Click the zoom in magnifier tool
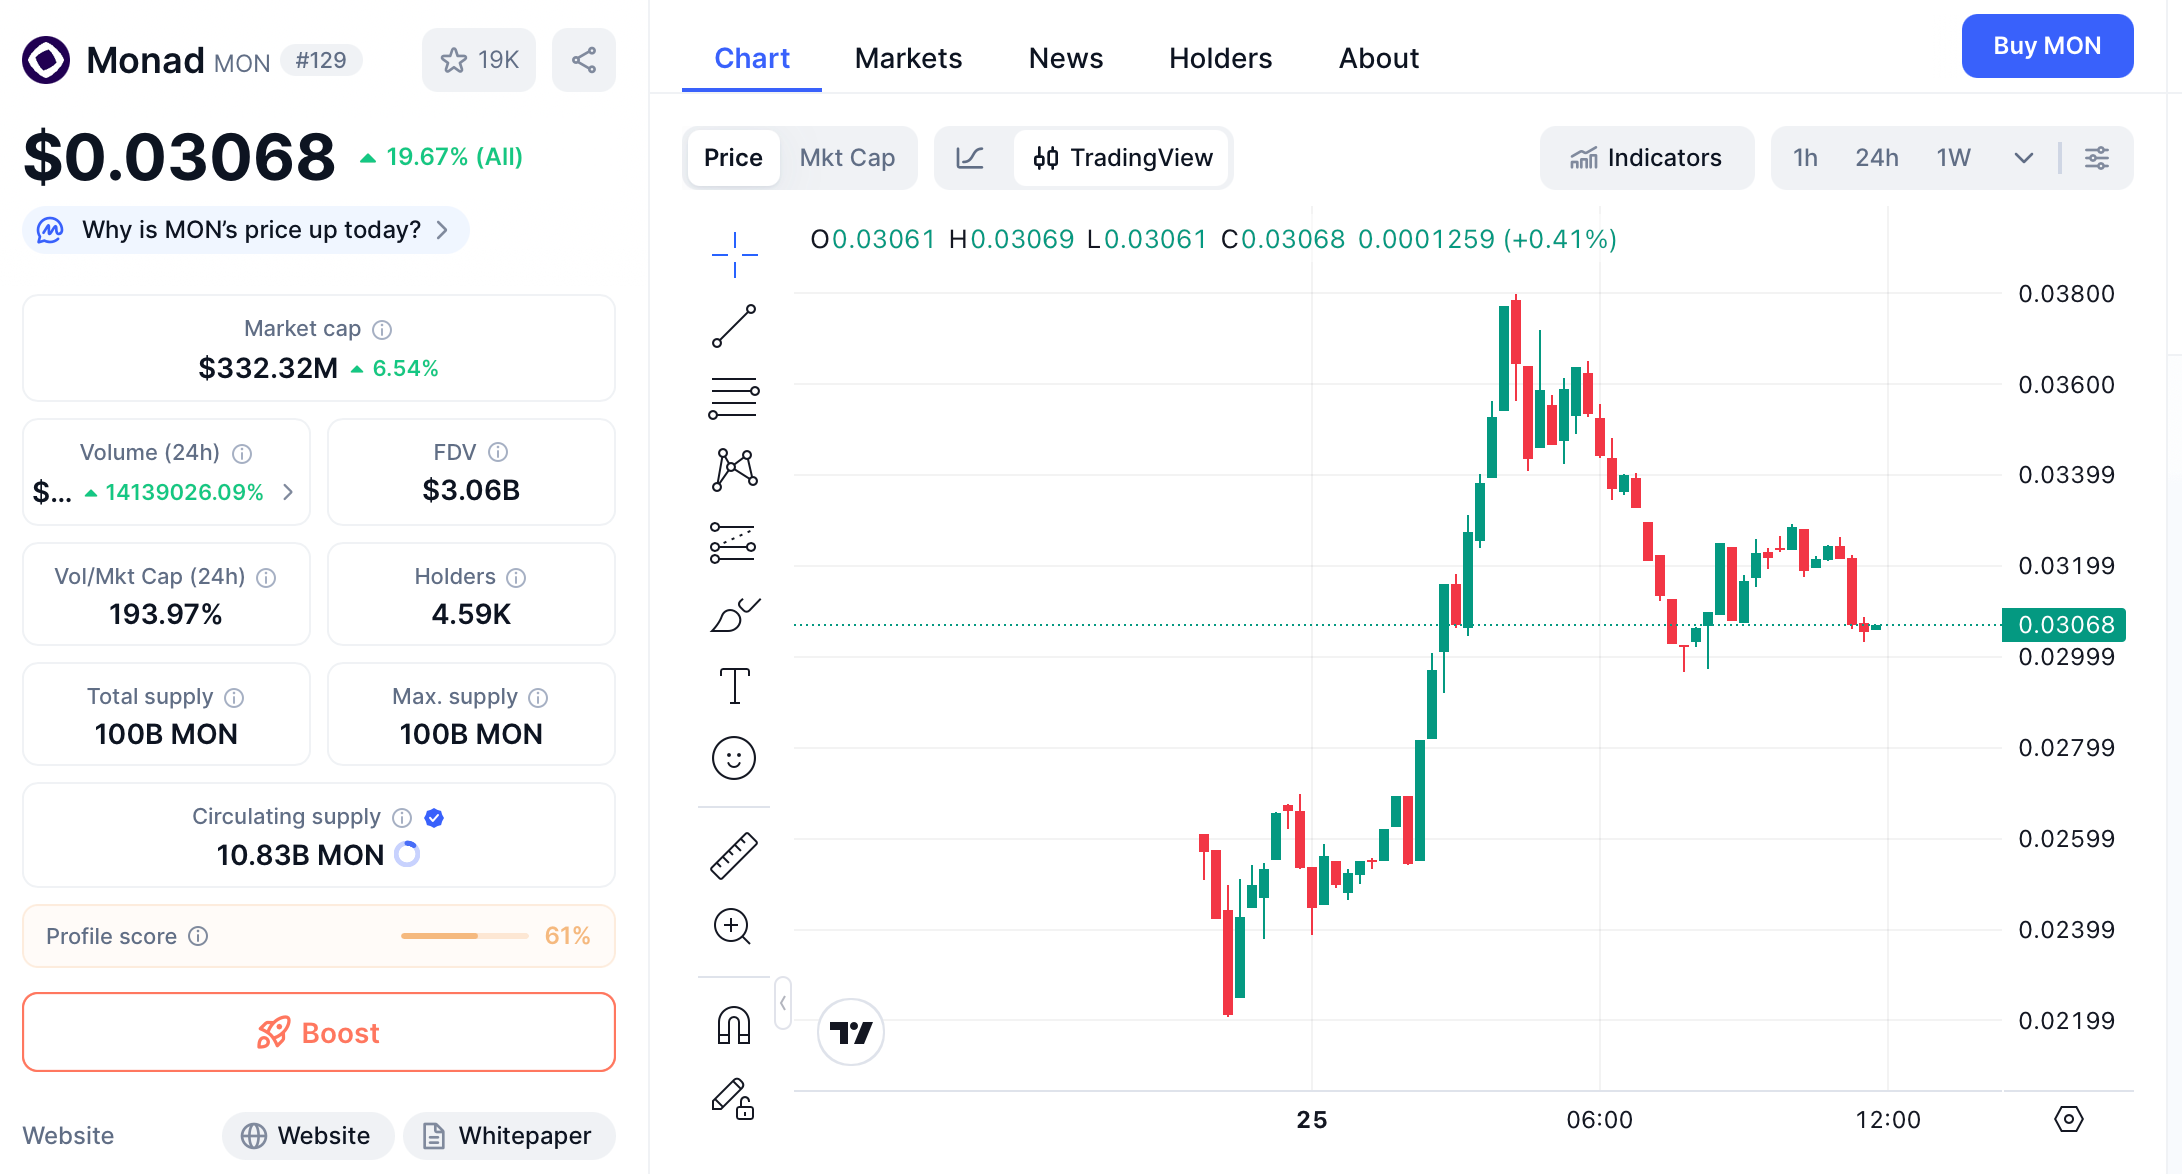 pyautogui.click(x=732, y=927)
